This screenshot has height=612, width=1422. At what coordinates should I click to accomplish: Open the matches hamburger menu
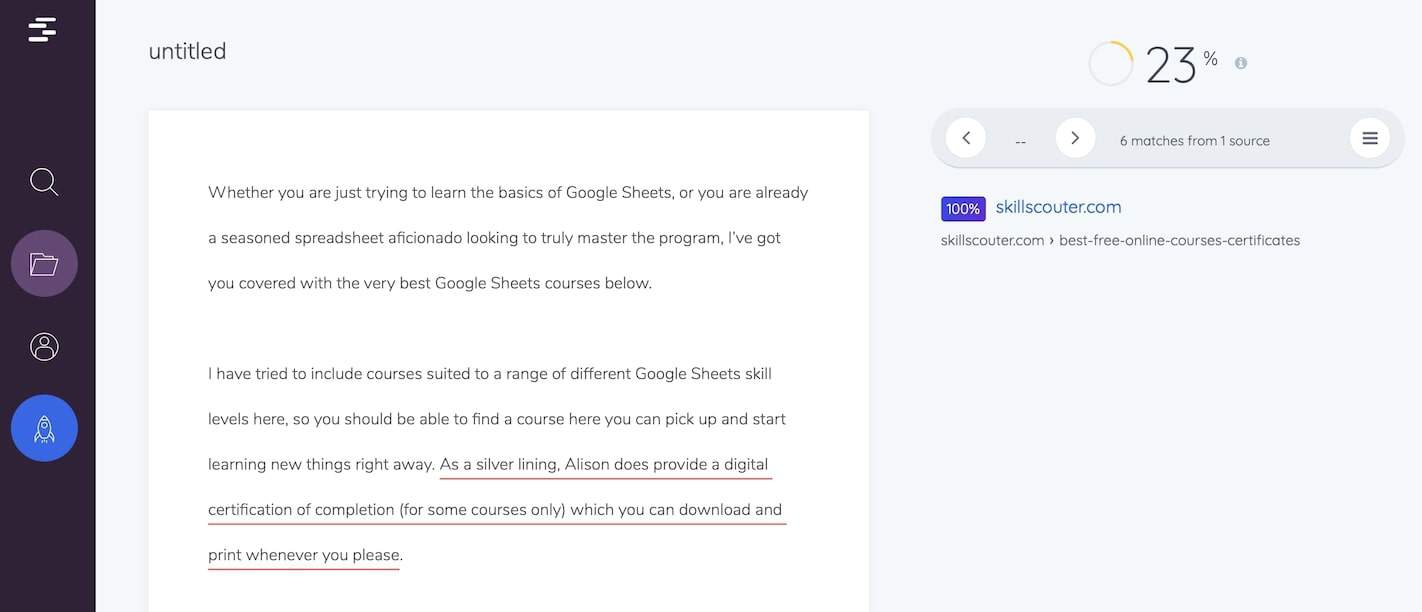click(x=1370, y=138)
